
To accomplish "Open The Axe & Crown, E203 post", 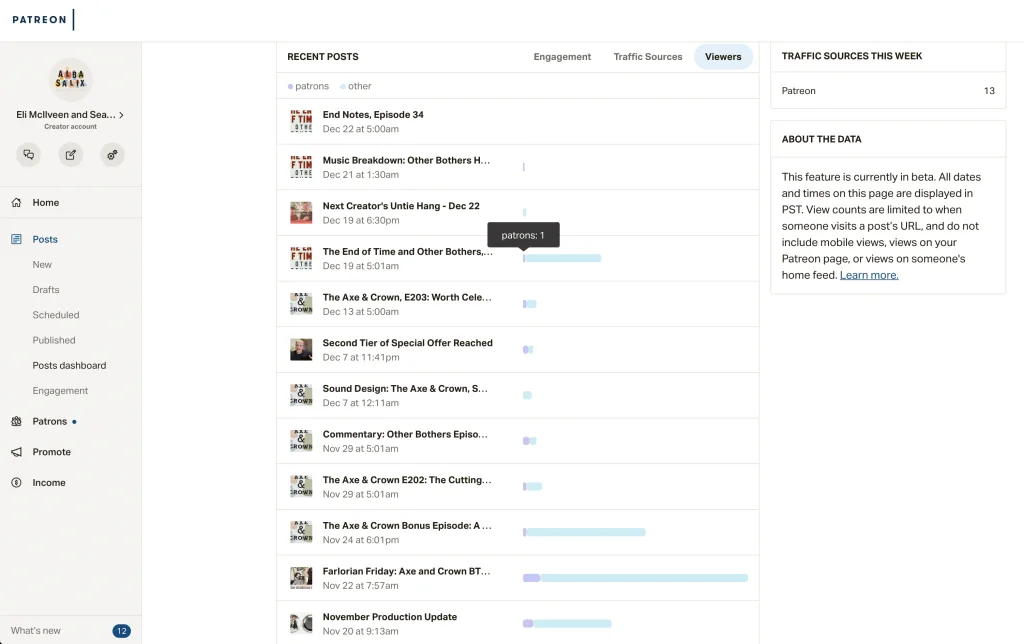I will (407, 297).
